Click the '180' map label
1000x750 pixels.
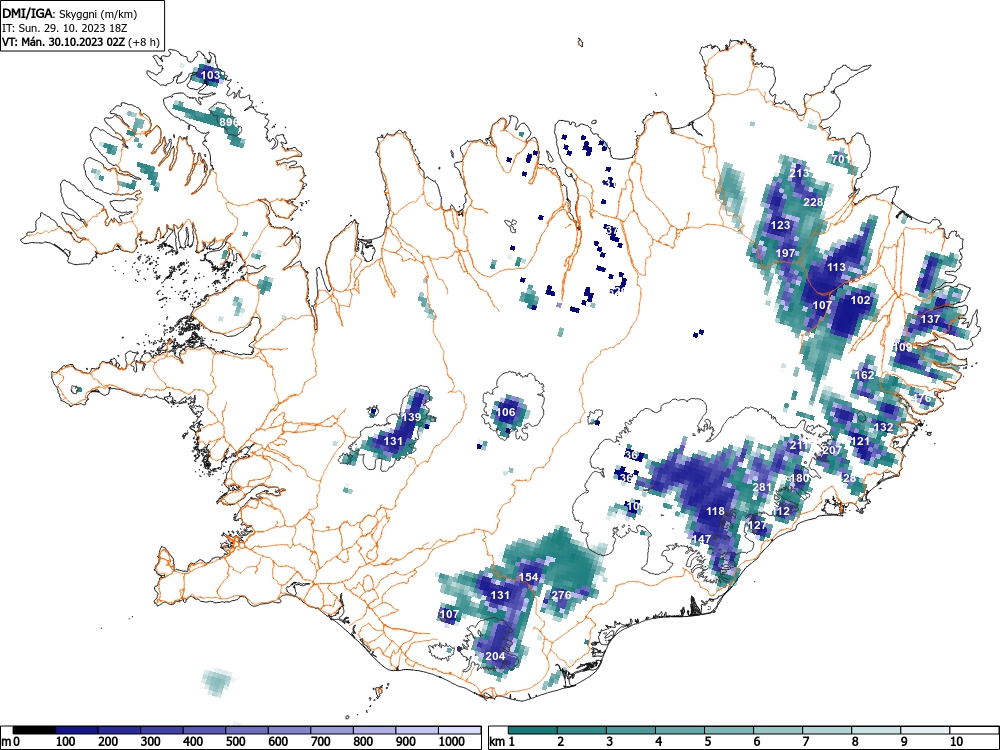(x=800, y=478)
